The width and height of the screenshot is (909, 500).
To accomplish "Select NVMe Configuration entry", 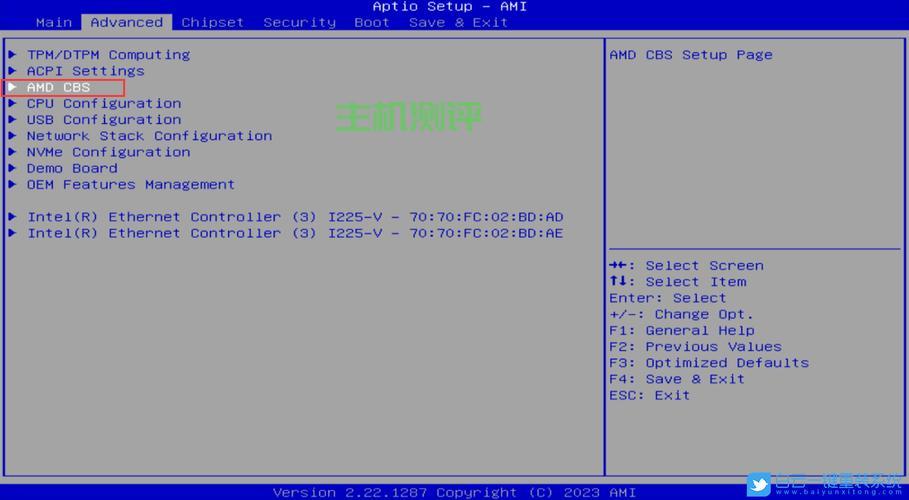I will coord(108,152).
